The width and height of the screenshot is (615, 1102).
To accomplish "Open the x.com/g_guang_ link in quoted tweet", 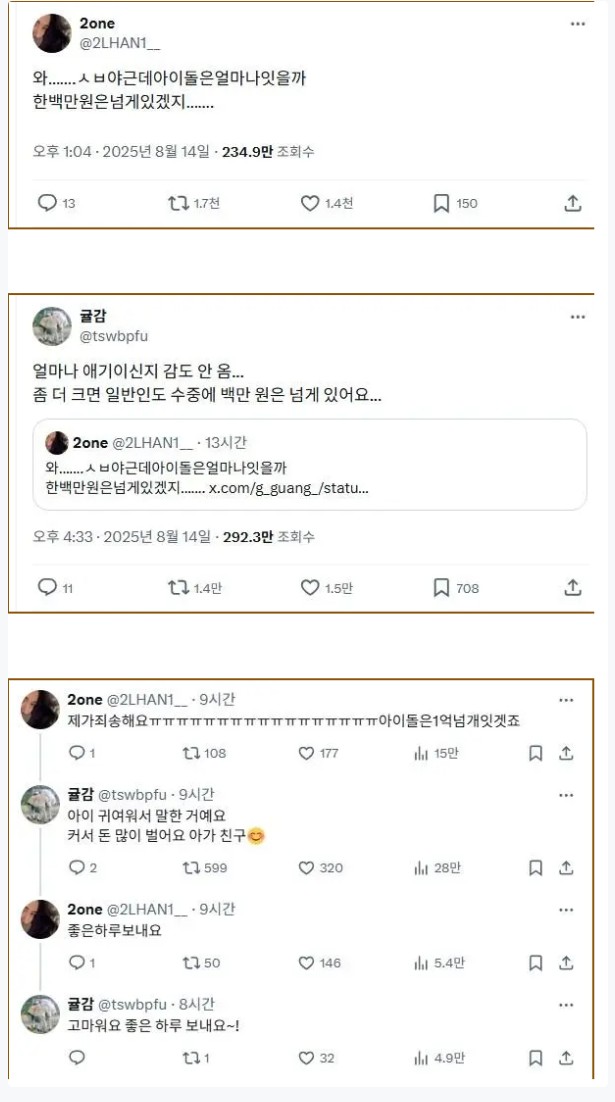I will click(x=288, y=488).
